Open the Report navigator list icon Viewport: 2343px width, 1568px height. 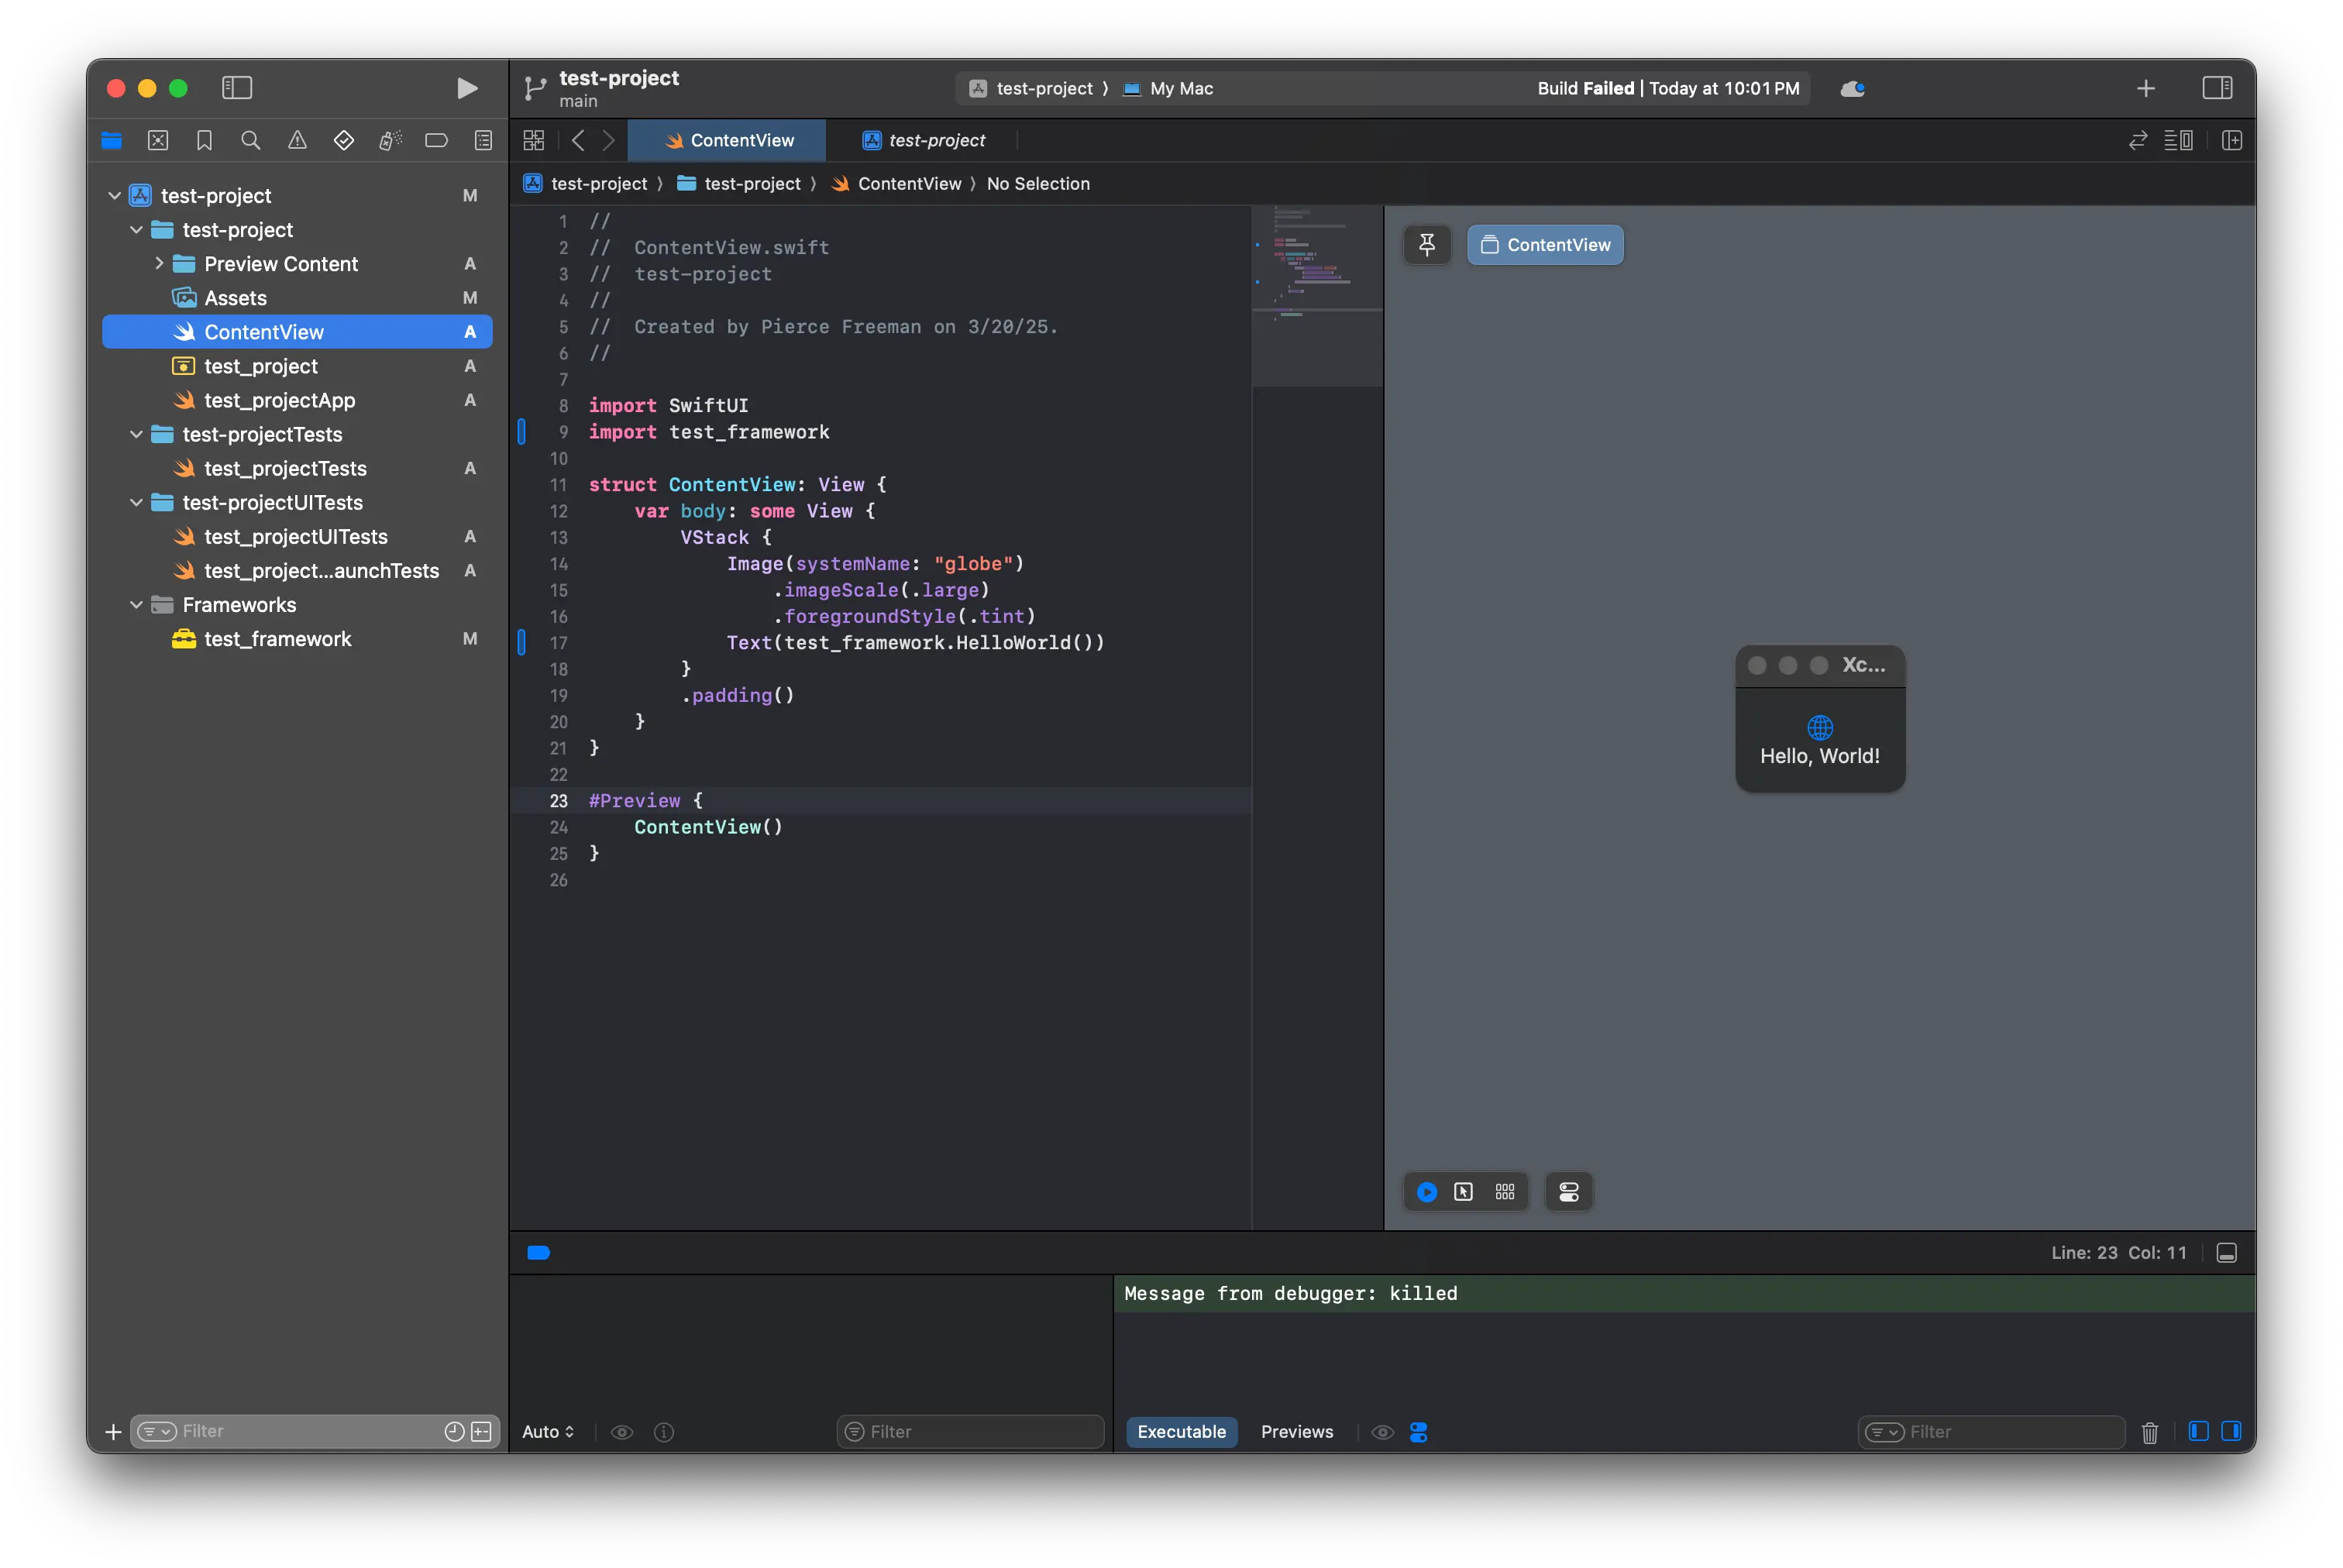[x=483, y=140]
